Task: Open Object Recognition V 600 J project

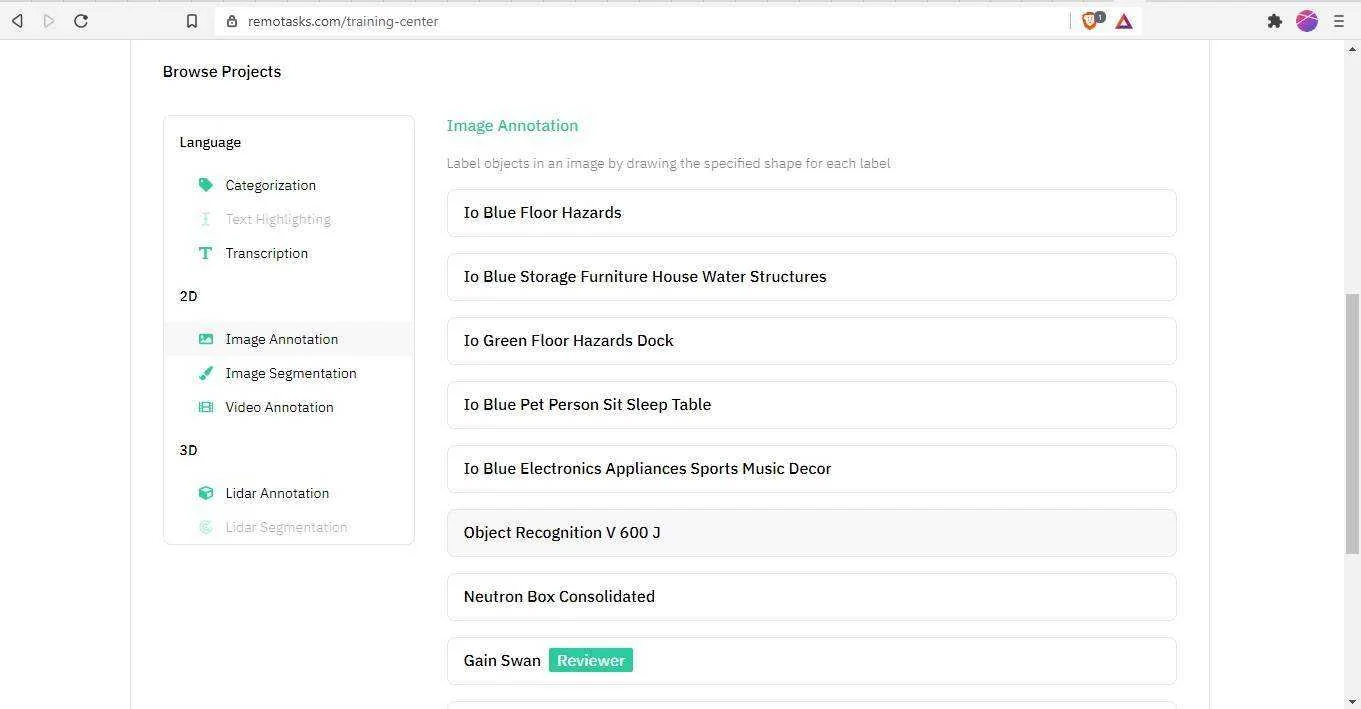Action: [x=811, y=533]
